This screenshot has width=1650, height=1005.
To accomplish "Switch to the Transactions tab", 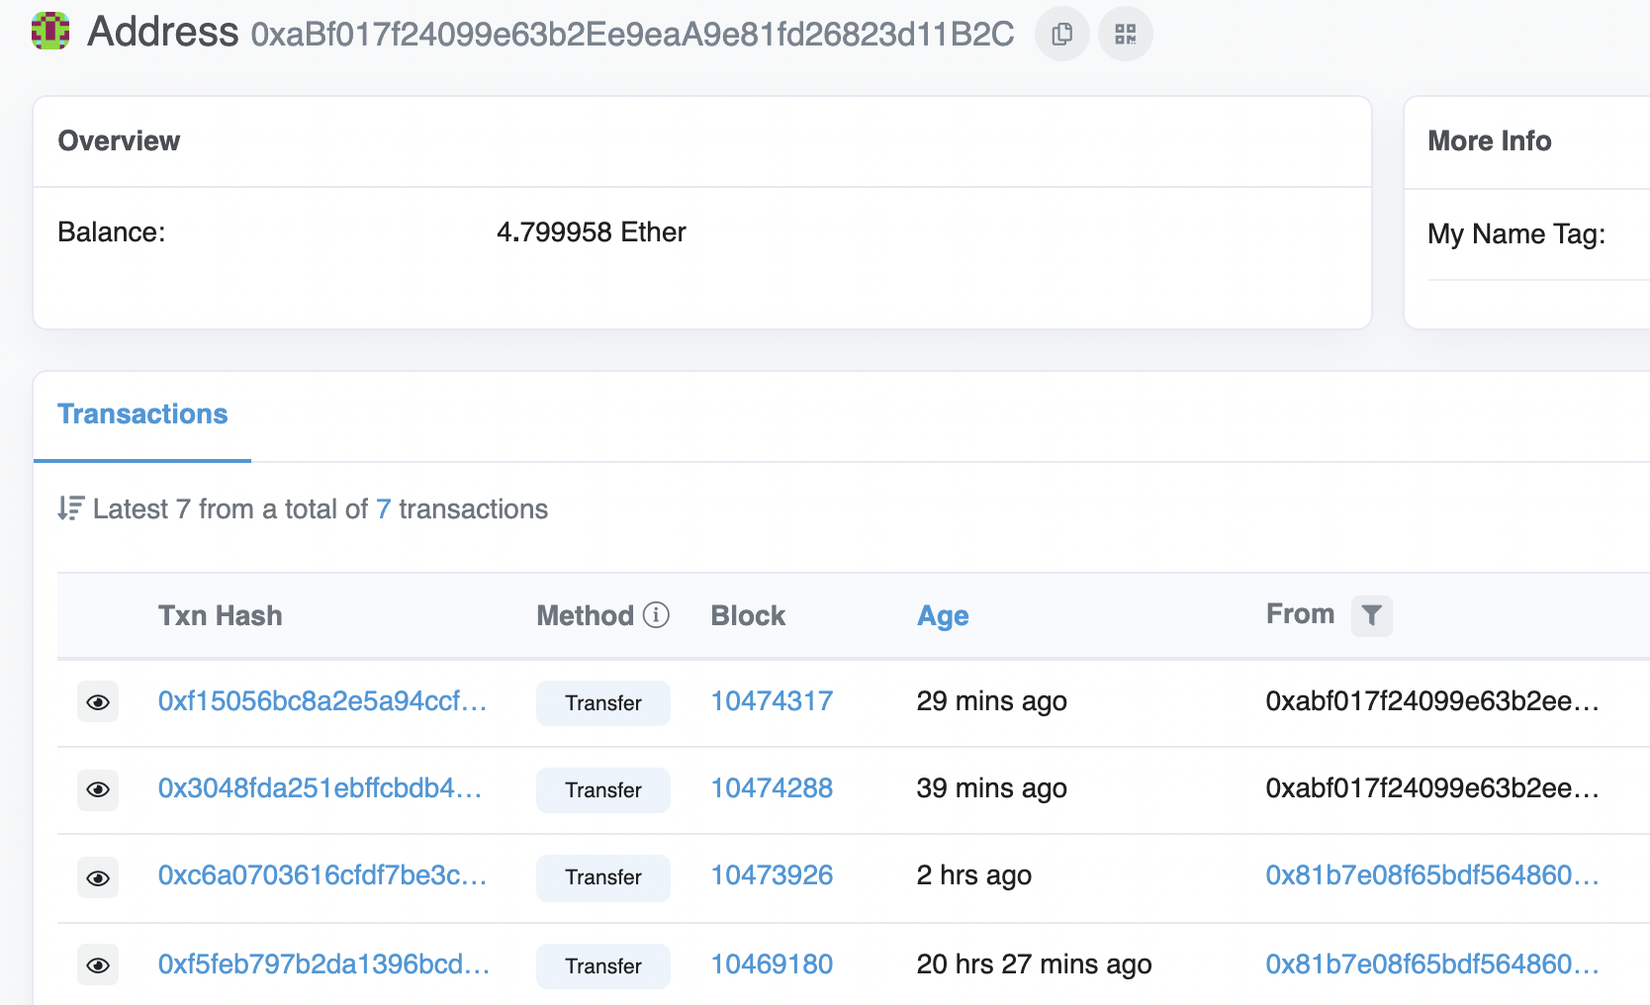I will tap(142, 414).
